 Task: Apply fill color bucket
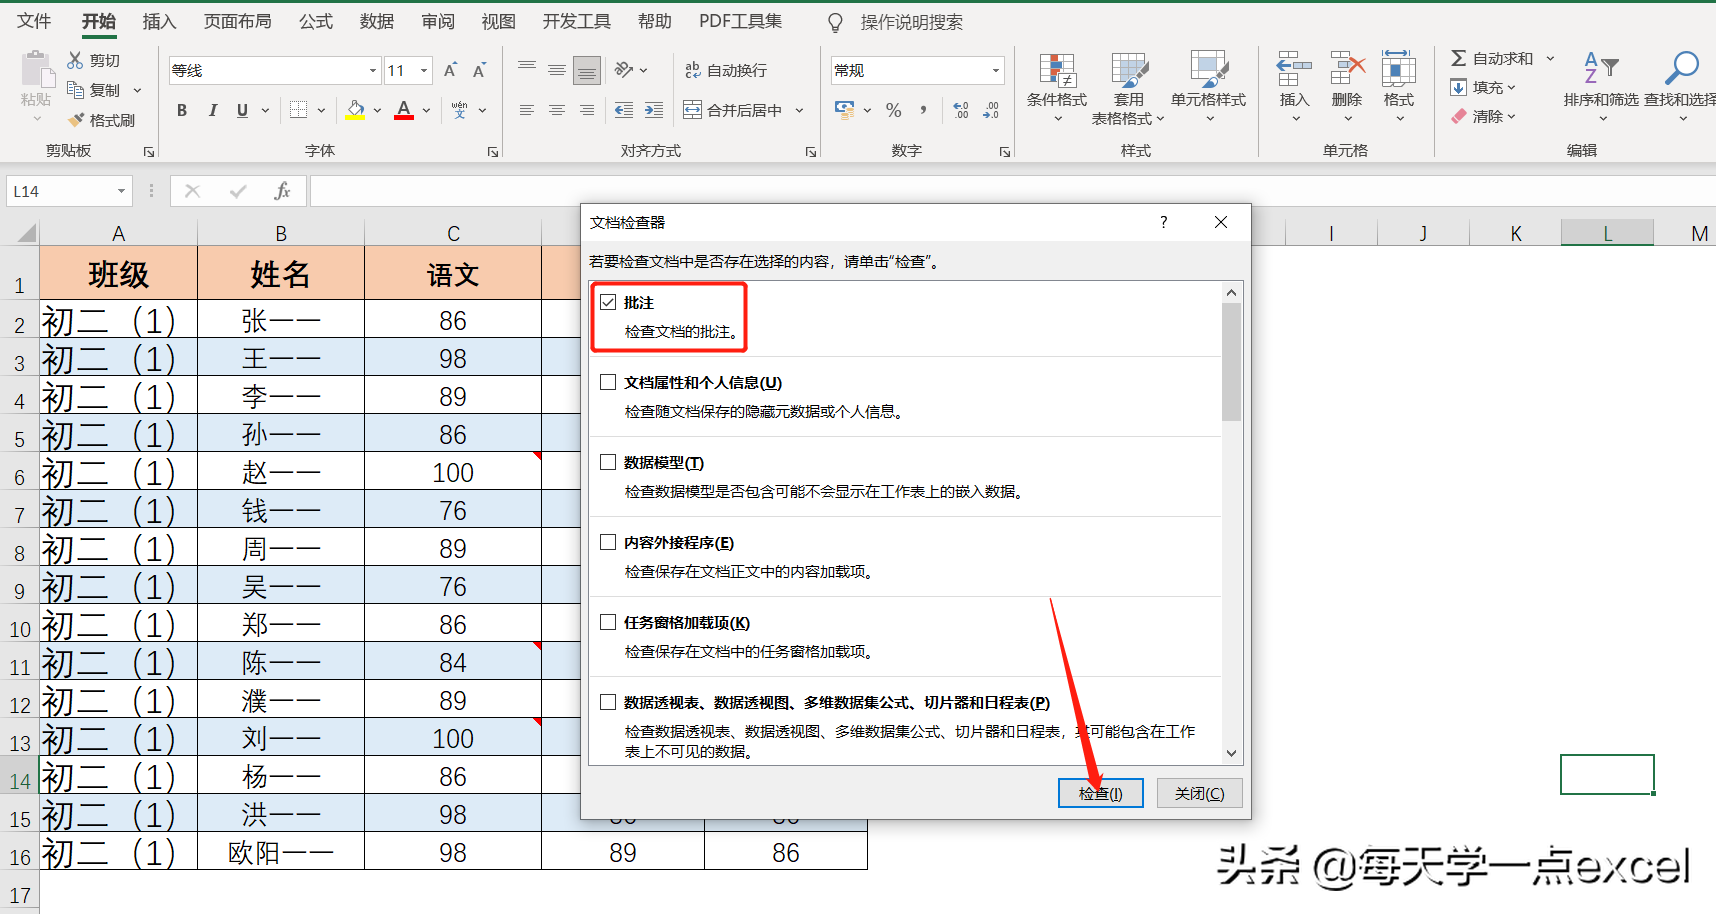[355, 110]
